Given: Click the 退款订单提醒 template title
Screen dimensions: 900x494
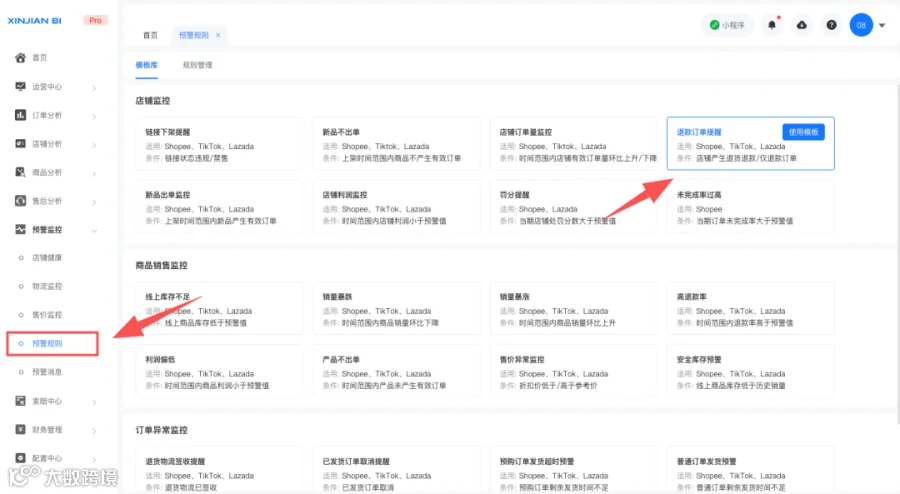Looking at the screenshot, I should [699, 132].
